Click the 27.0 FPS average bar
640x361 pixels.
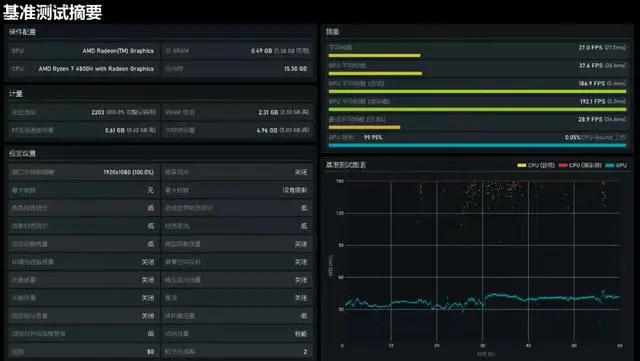click(x=374, y=56)
